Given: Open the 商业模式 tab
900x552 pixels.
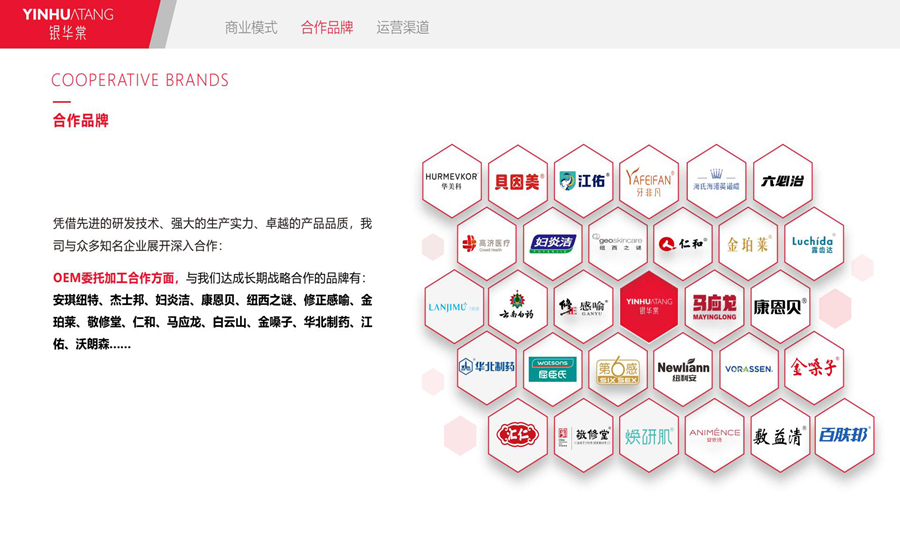Looking at the screenshot, I should tap(251, 27).
